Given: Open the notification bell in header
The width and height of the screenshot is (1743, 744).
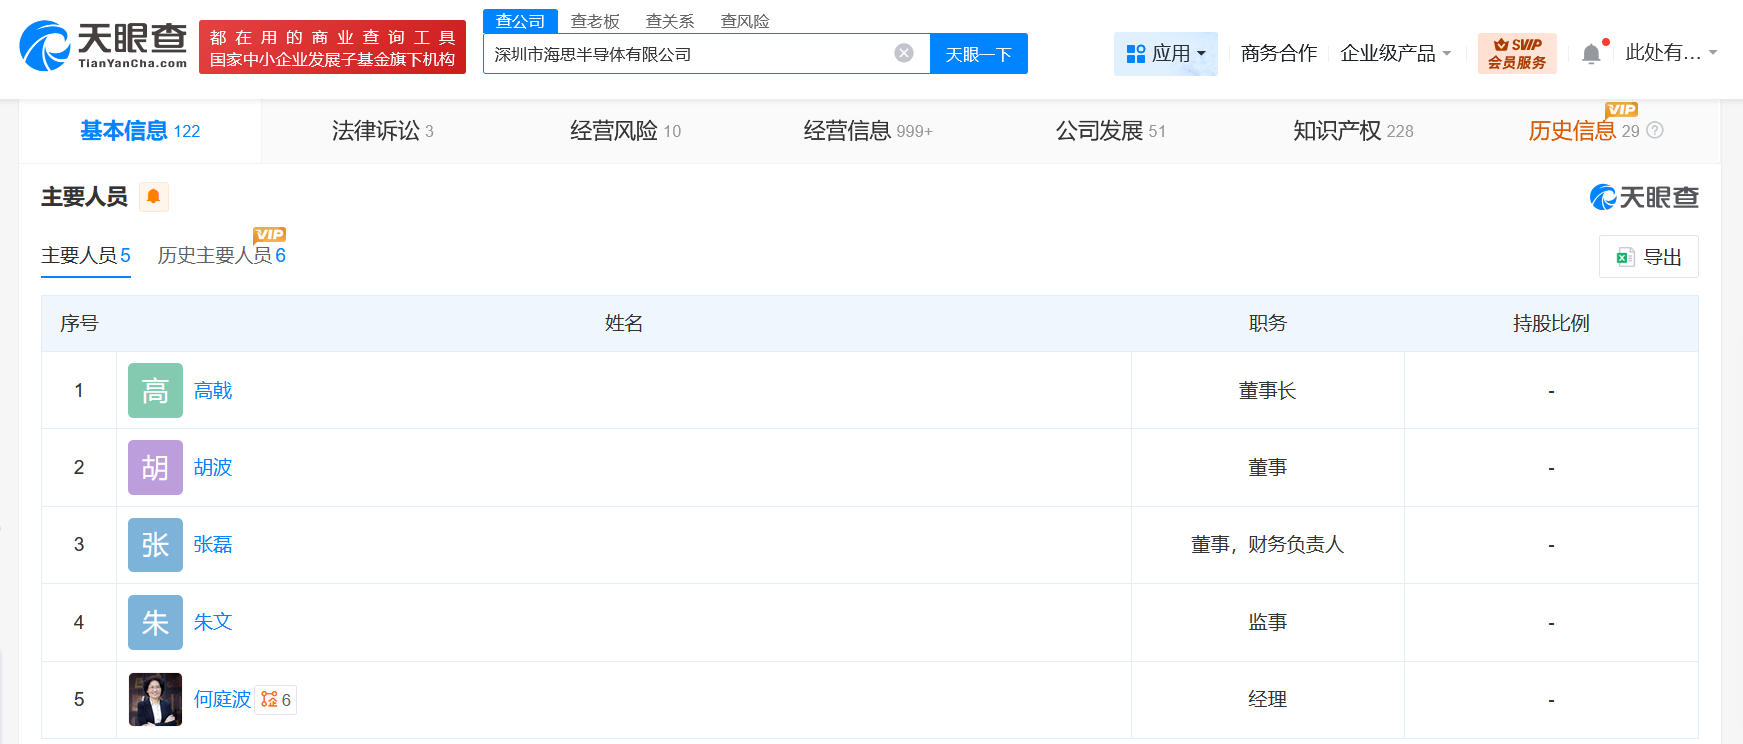Looking at the screenshot, I should point(1591,54).
